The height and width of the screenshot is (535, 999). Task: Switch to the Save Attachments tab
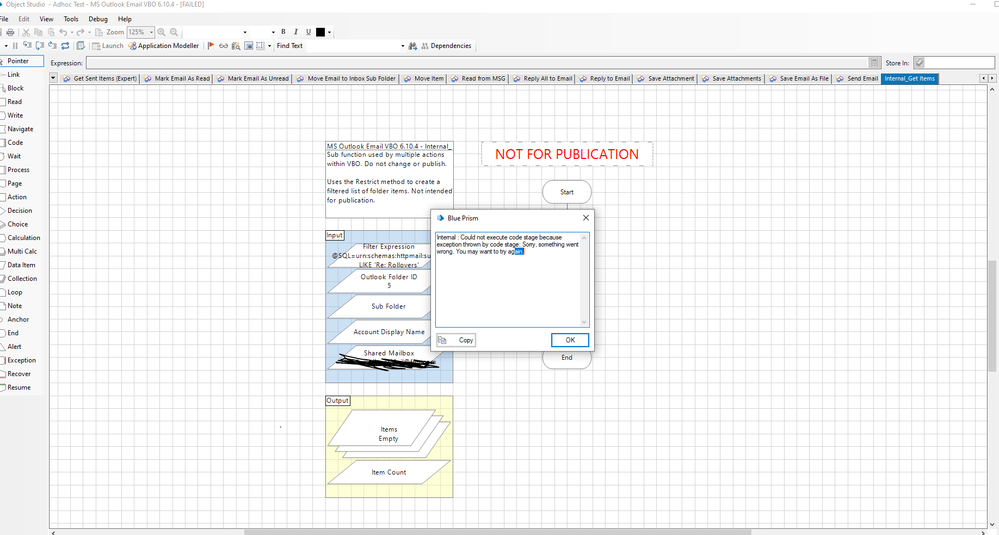[x=731, y=78]
